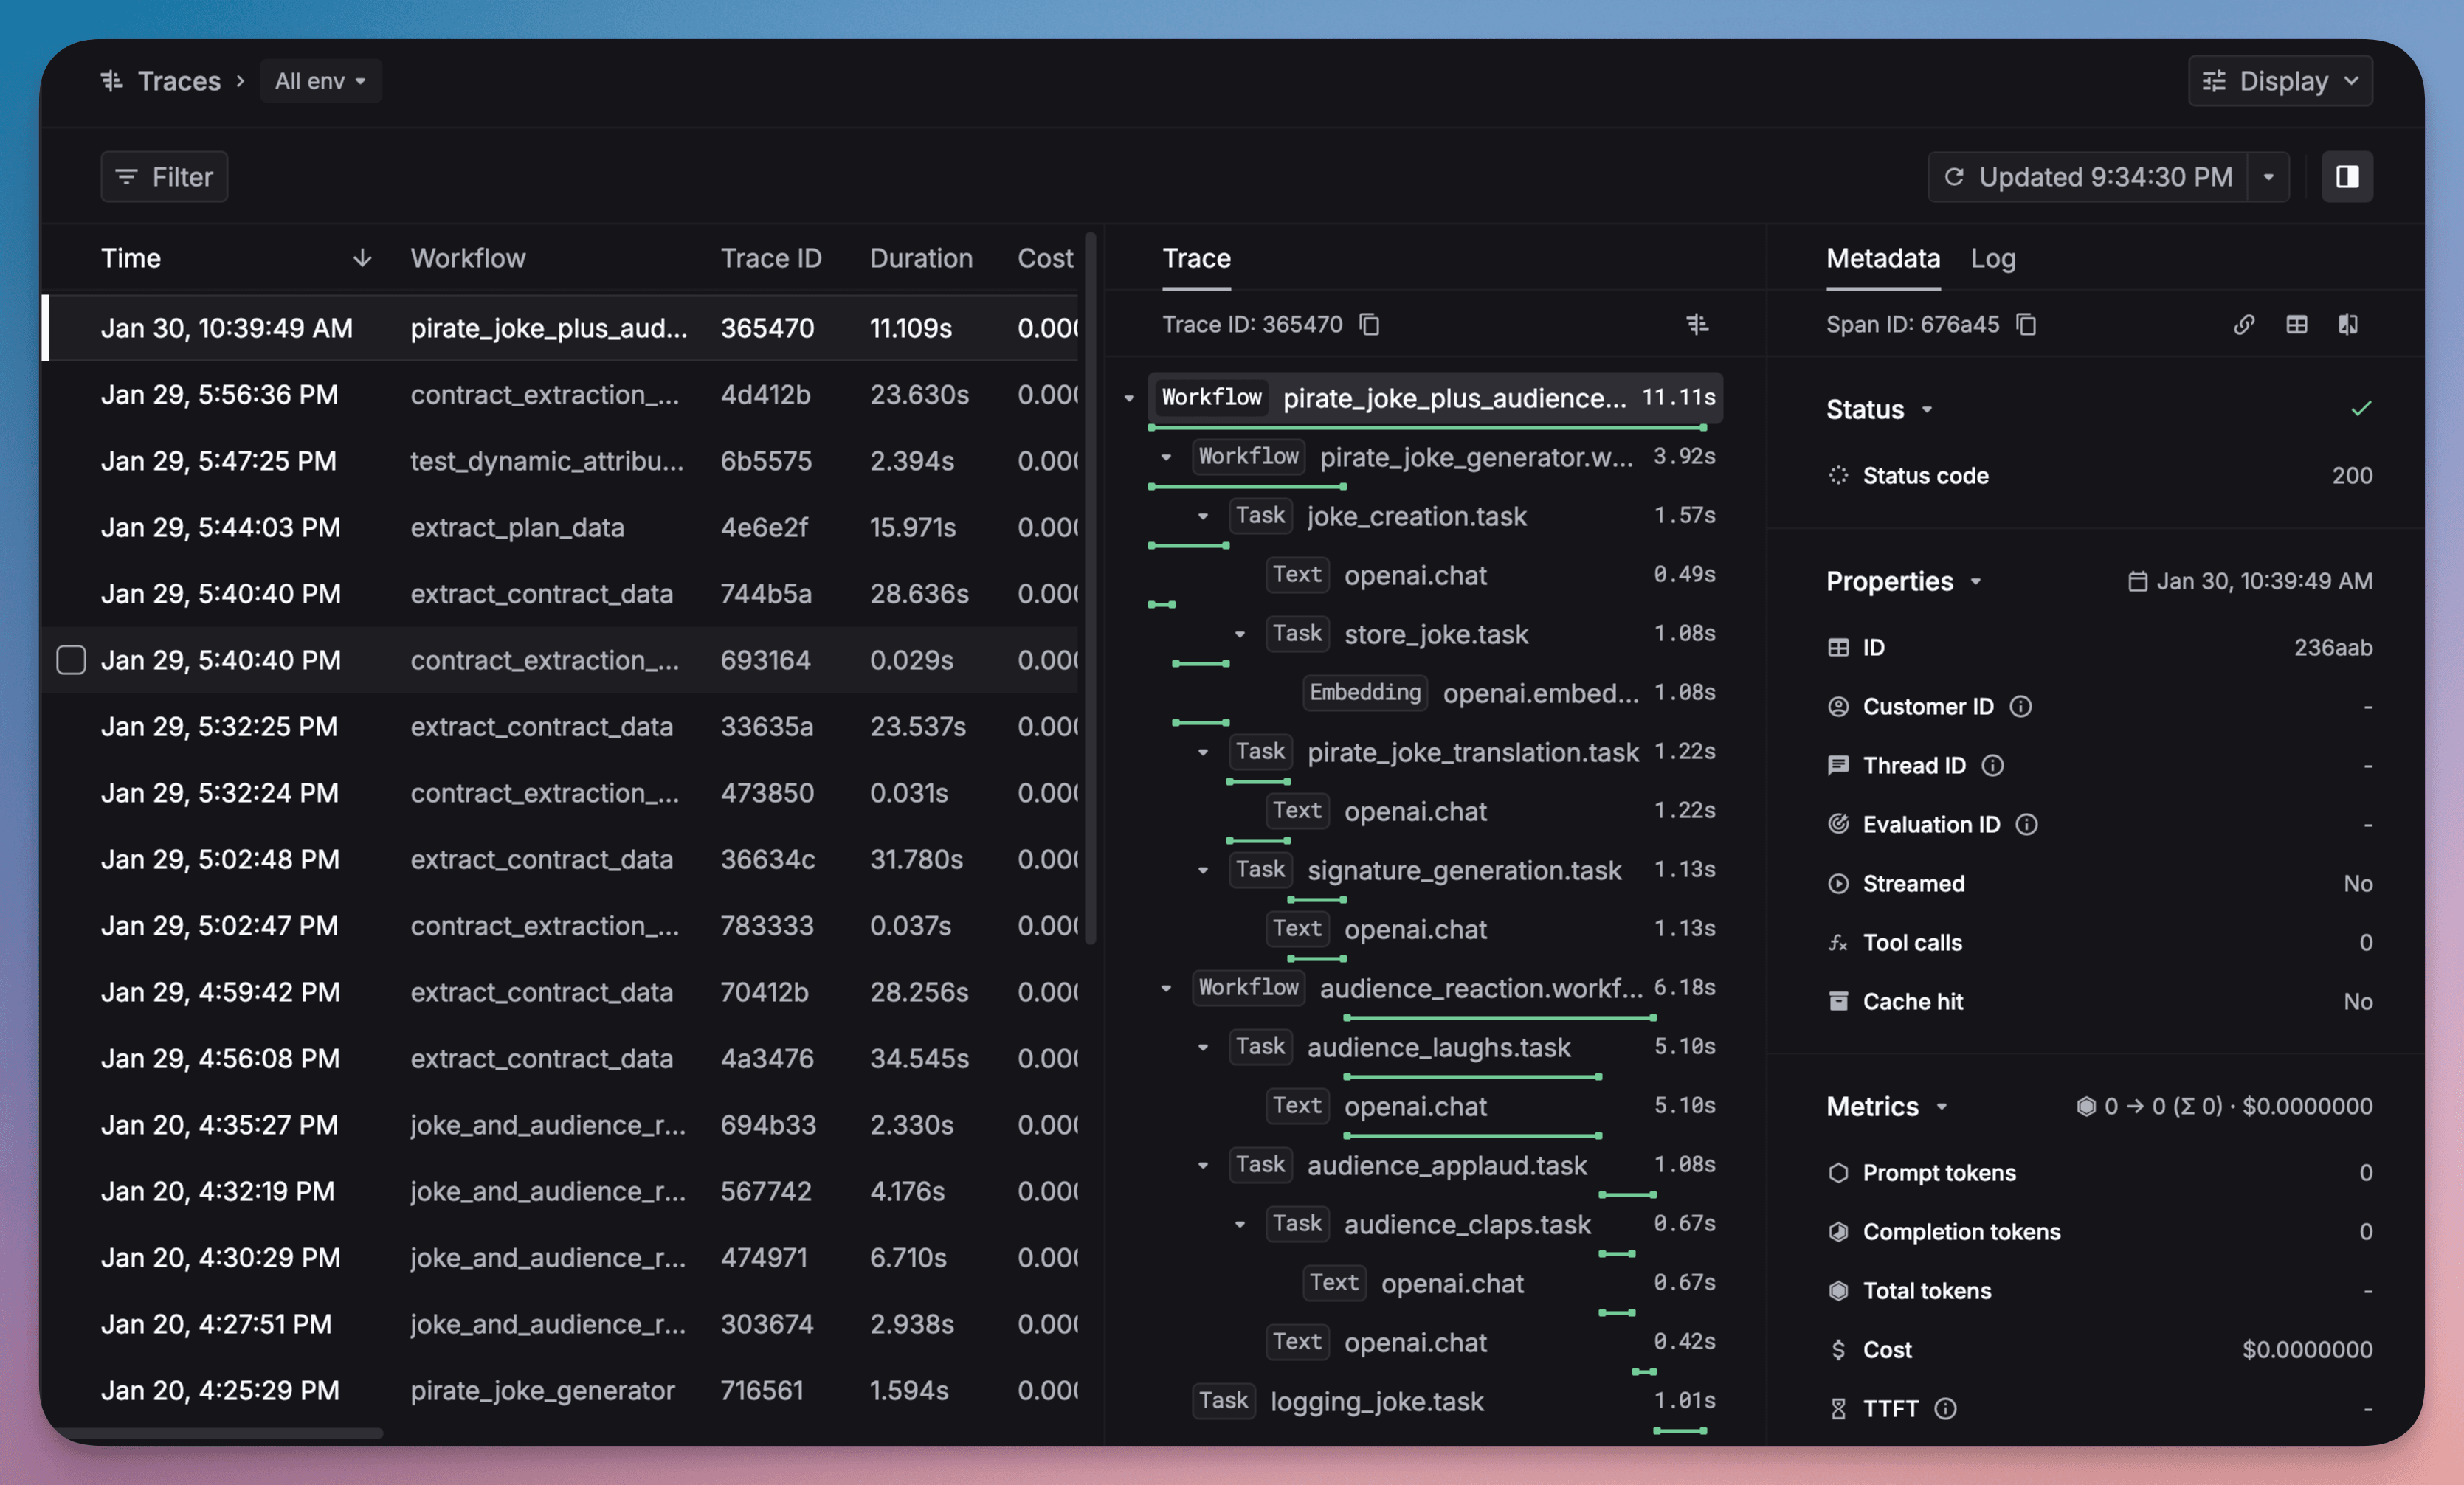This screenshot has height=1485, width=2464.
Task: Toggle the side panel layout button
Action: click(2347, 177)
